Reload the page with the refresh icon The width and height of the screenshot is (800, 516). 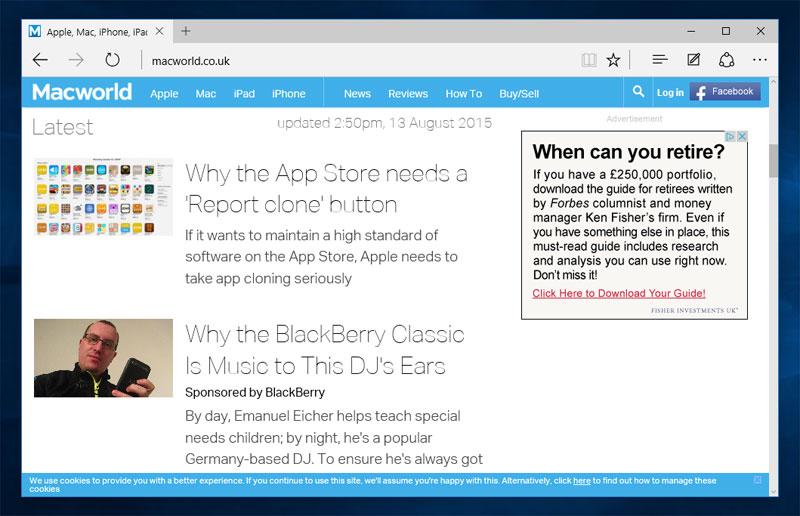[x=112, y=60]
